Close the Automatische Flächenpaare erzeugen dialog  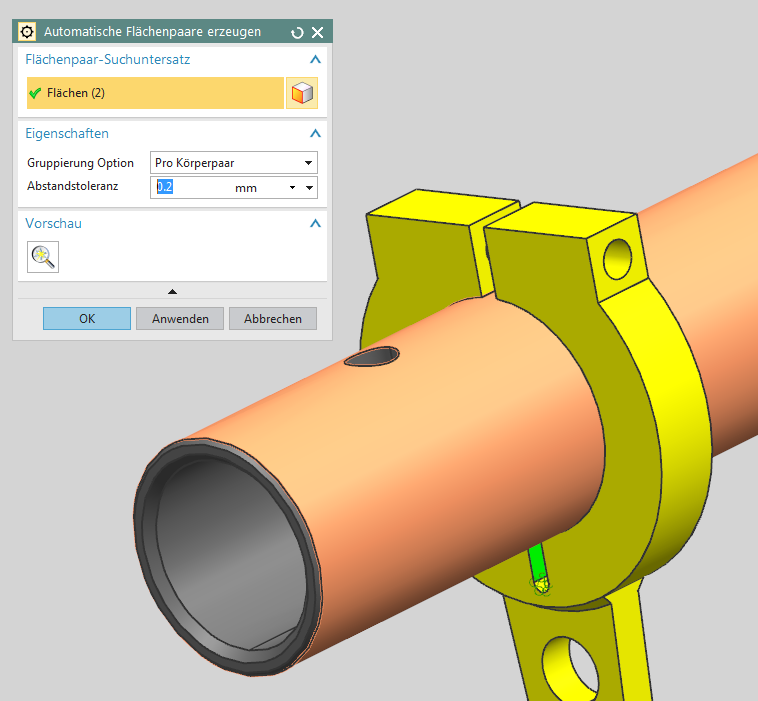pos(318,32)
